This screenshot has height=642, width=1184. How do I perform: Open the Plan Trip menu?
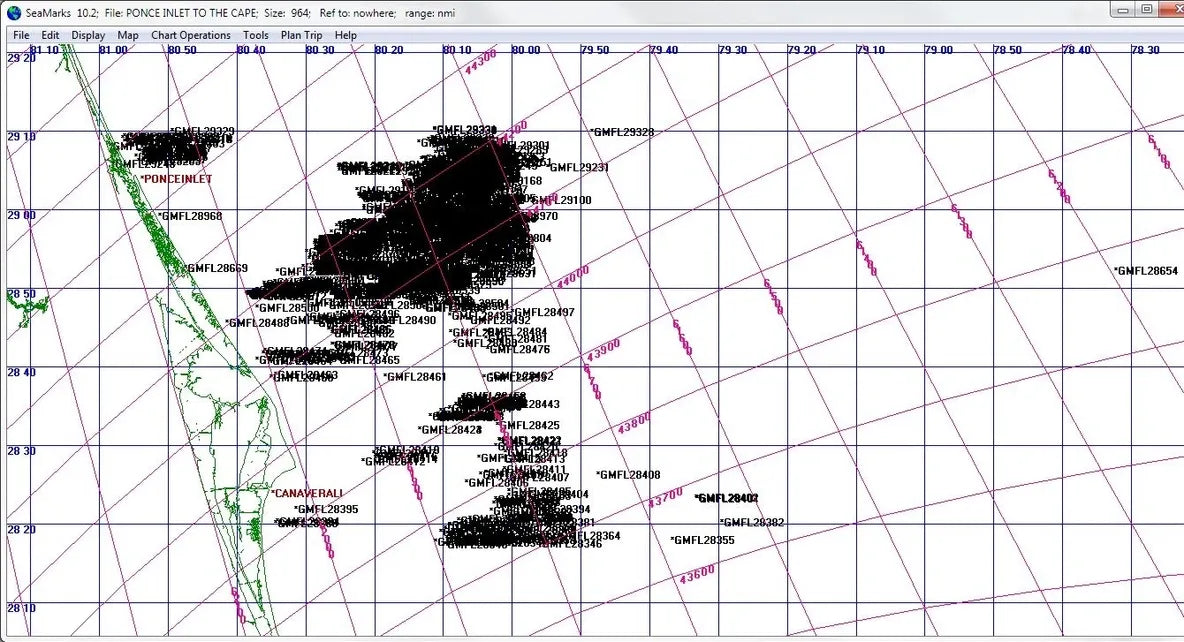tap(301, 35)
